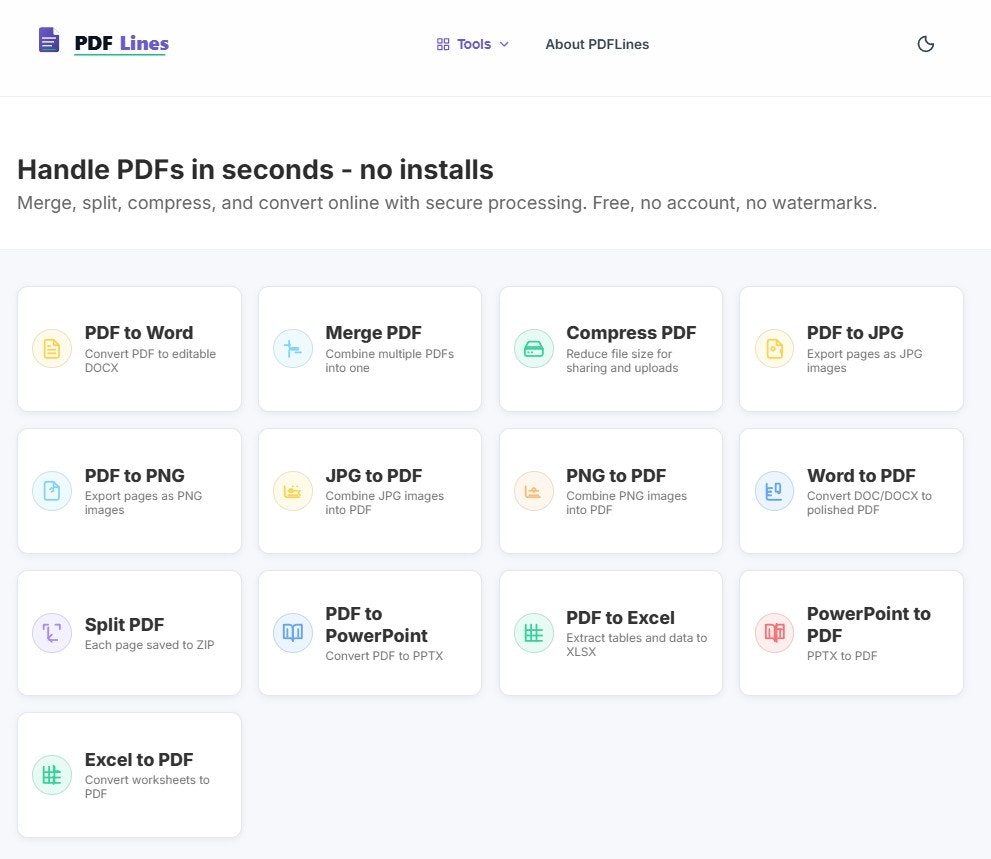
Task: Click the PNG to PDF icon
Action: coord(533,491)
